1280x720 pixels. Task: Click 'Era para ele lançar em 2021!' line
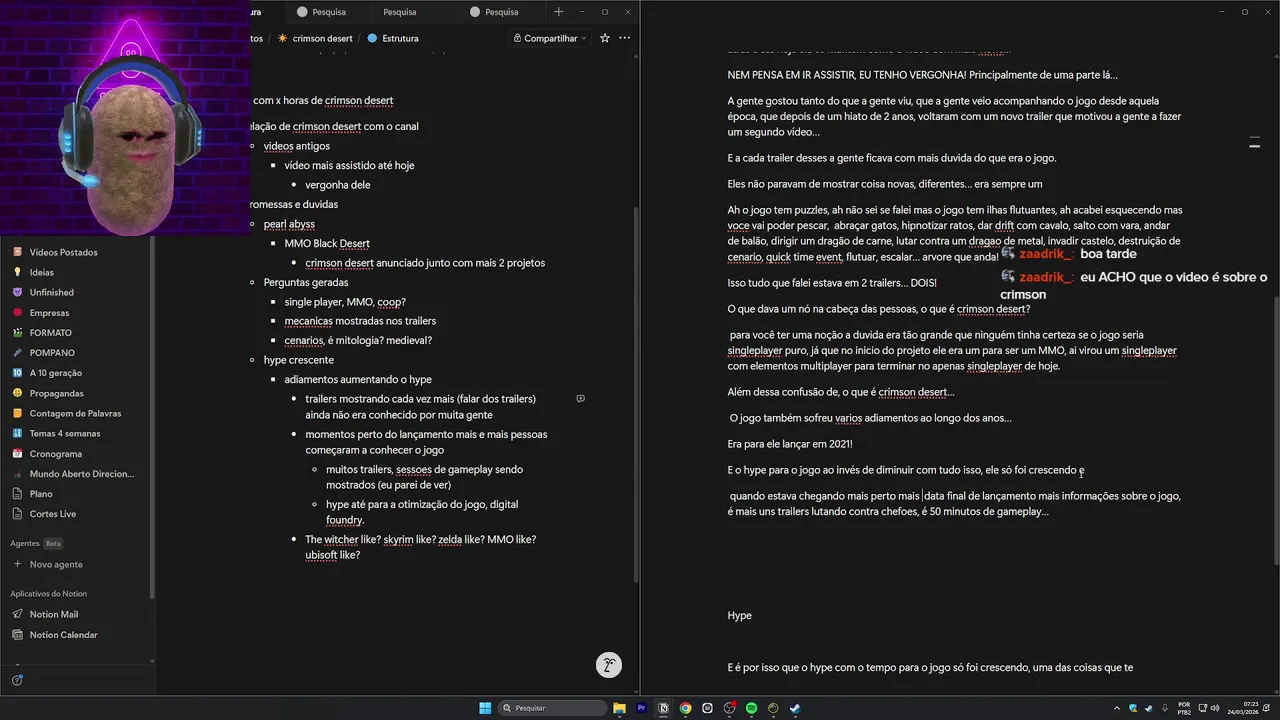tap(790, 443)
